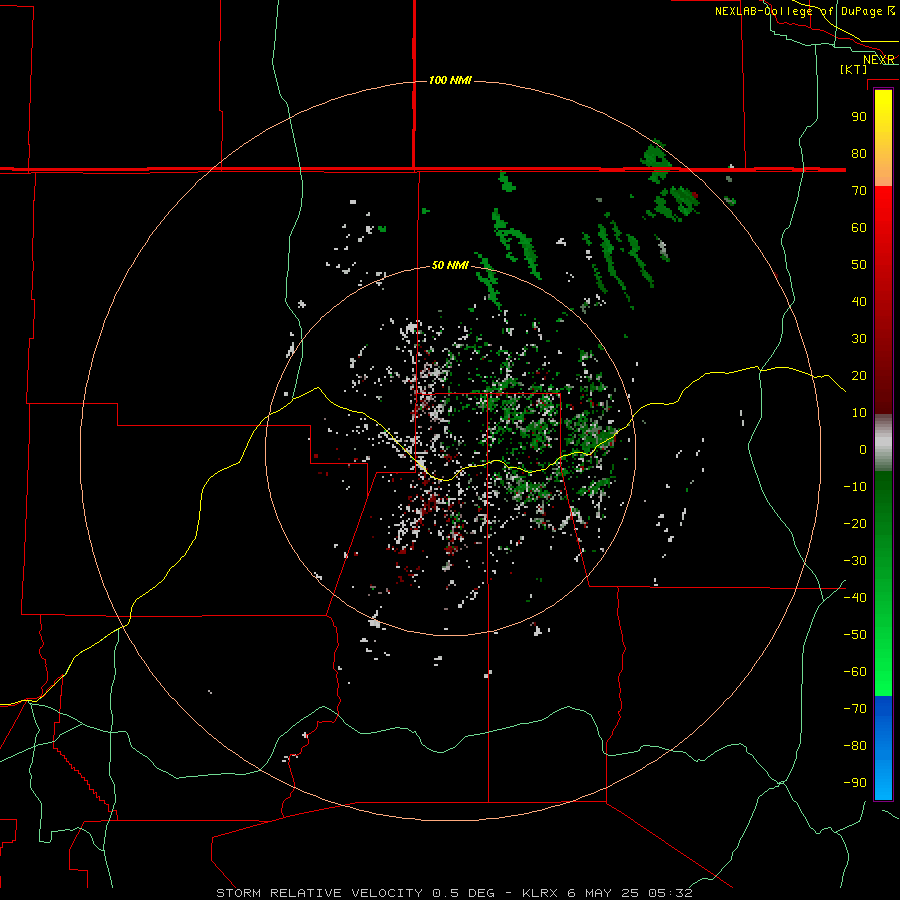Screen dimensions: 900x900
Task: Click the -30 value on the velocity scale
Action: point(855,561)
